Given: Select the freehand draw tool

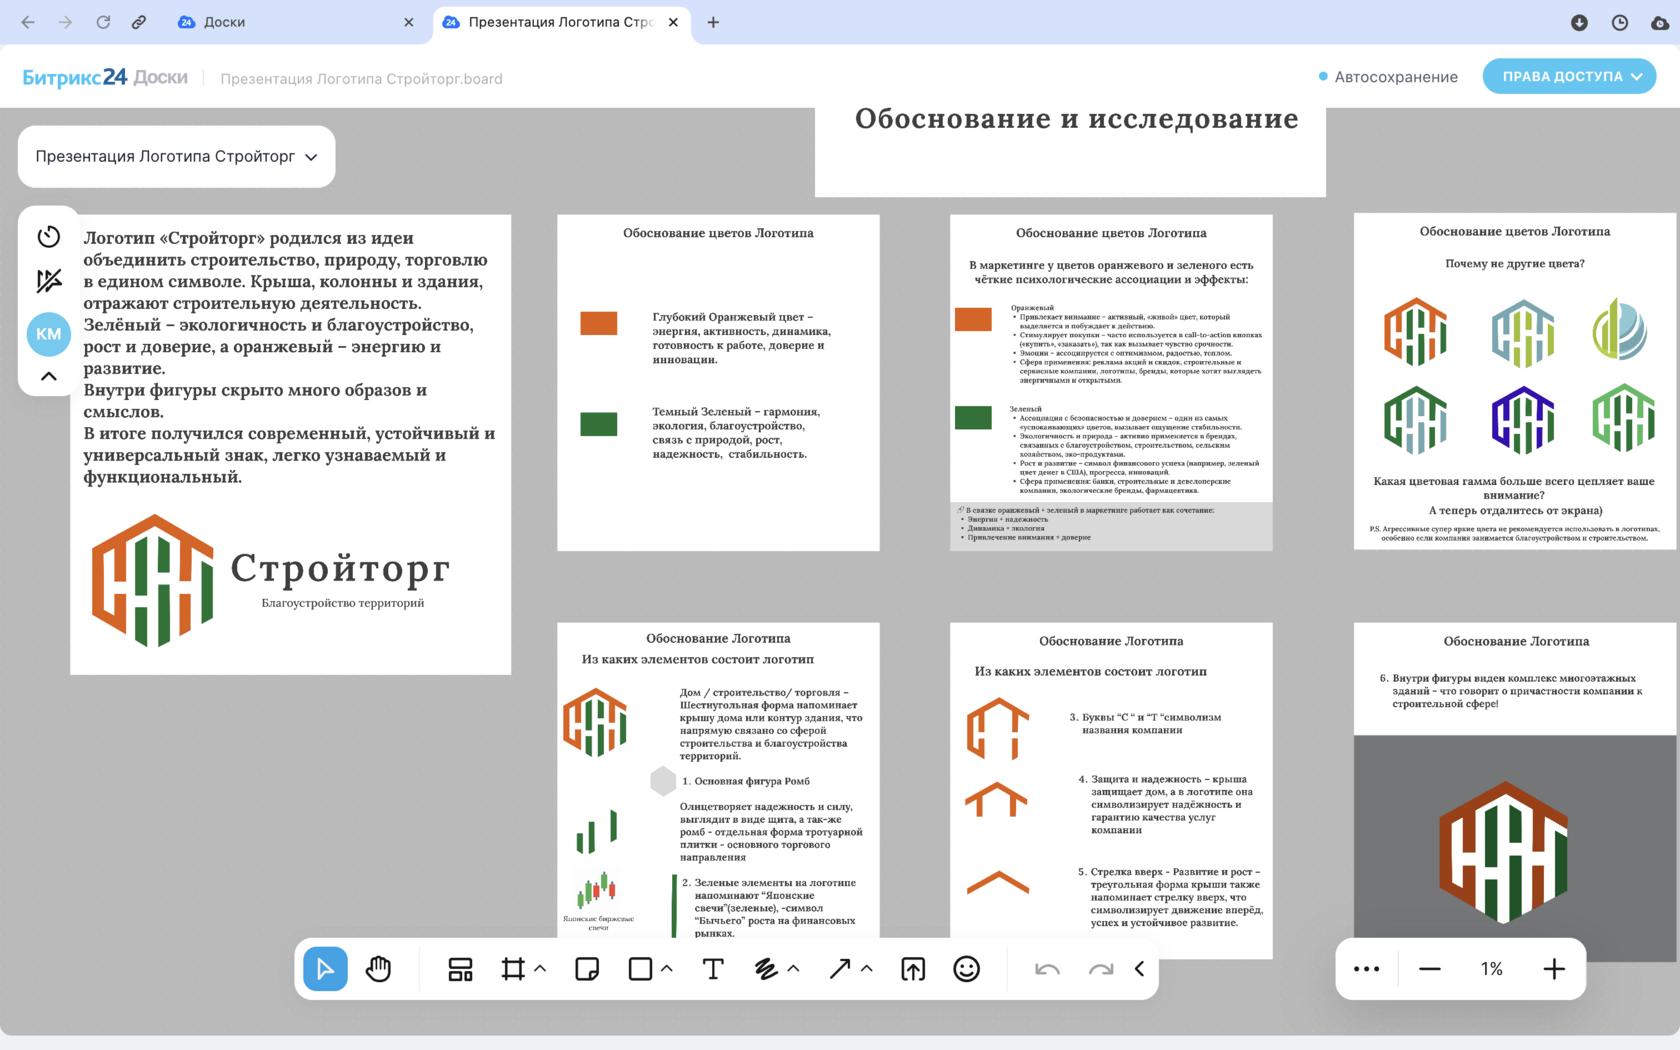Looking at the screenshot, I should pos(766,969).
